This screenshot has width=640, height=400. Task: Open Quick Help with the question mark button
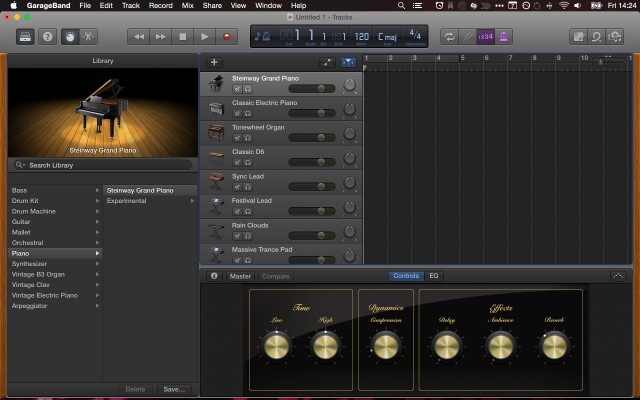click(47, 37)
